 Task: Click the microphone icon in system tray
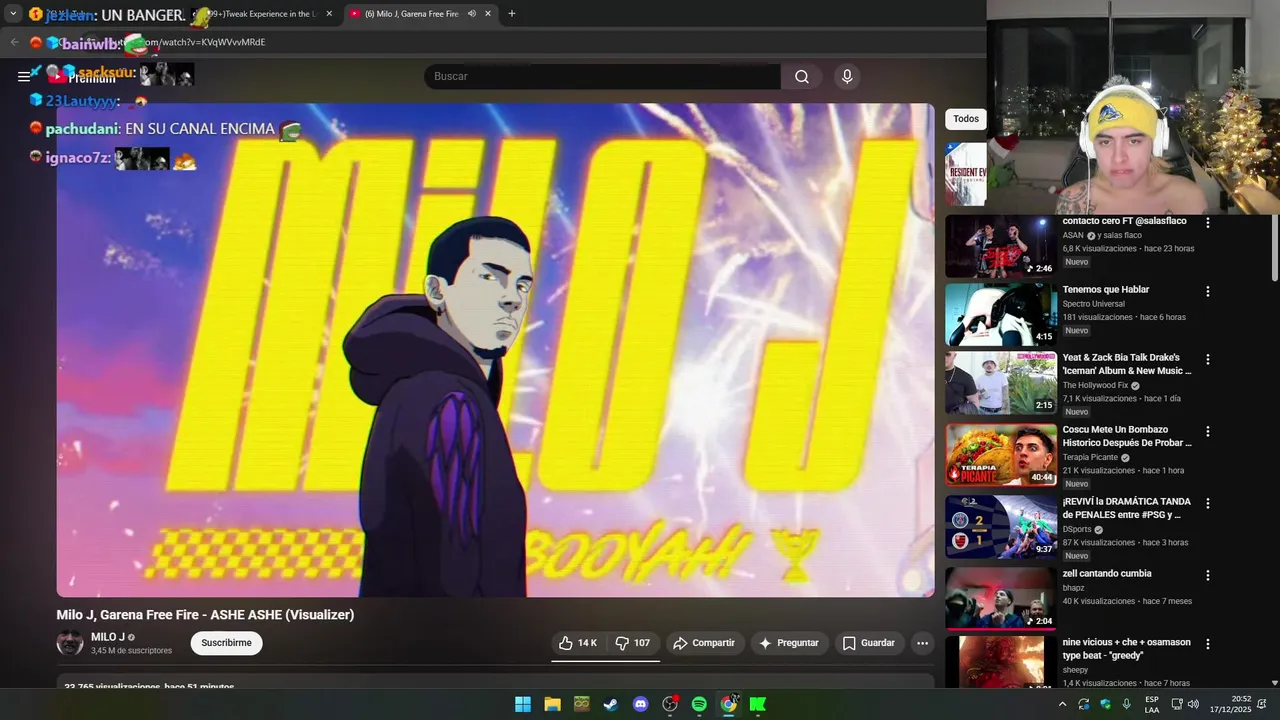pos(1127,704)
